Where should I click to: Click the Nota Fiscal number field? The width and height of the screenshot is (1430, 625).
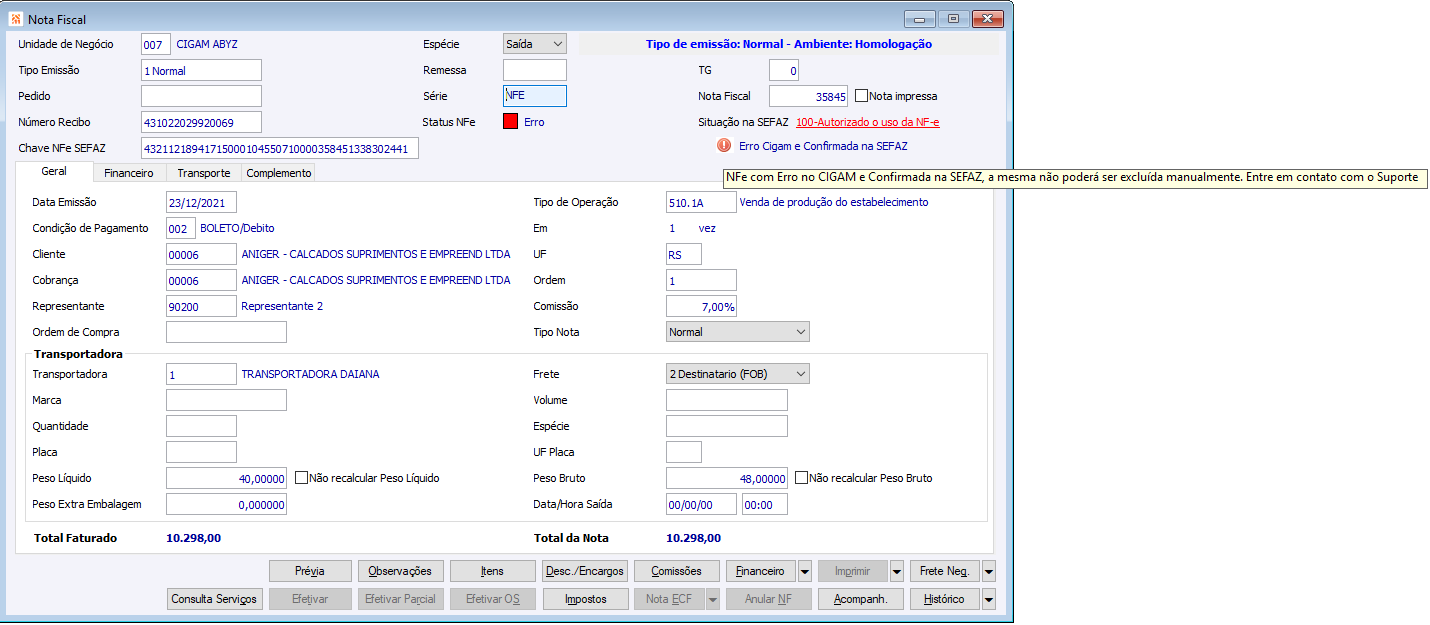(x=808, y=96)
